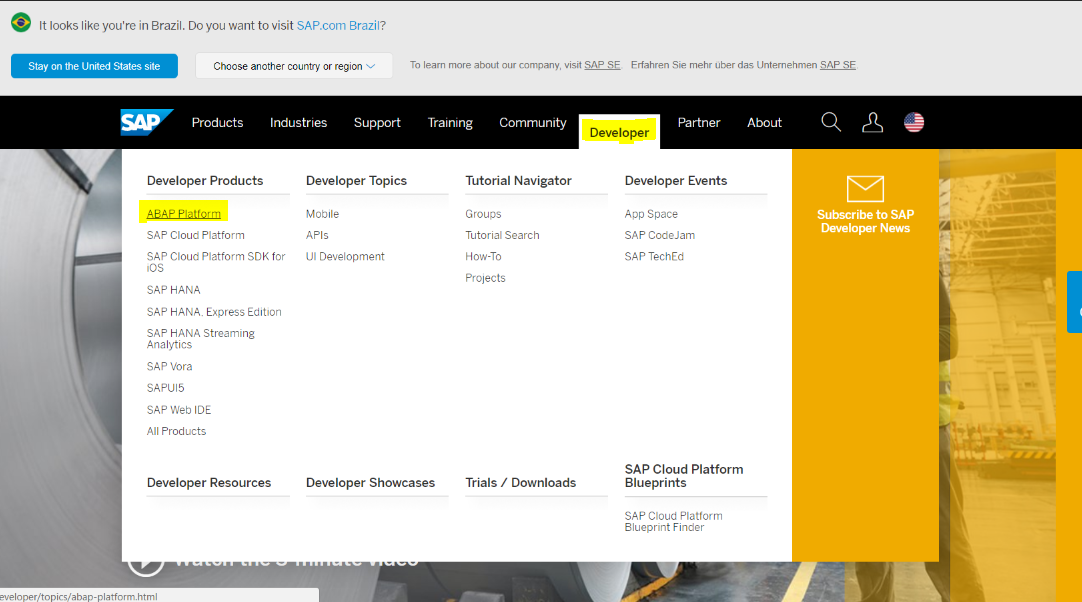1082x602 pixels.
Task: Open the UI Development link
Action: [345, 257]
